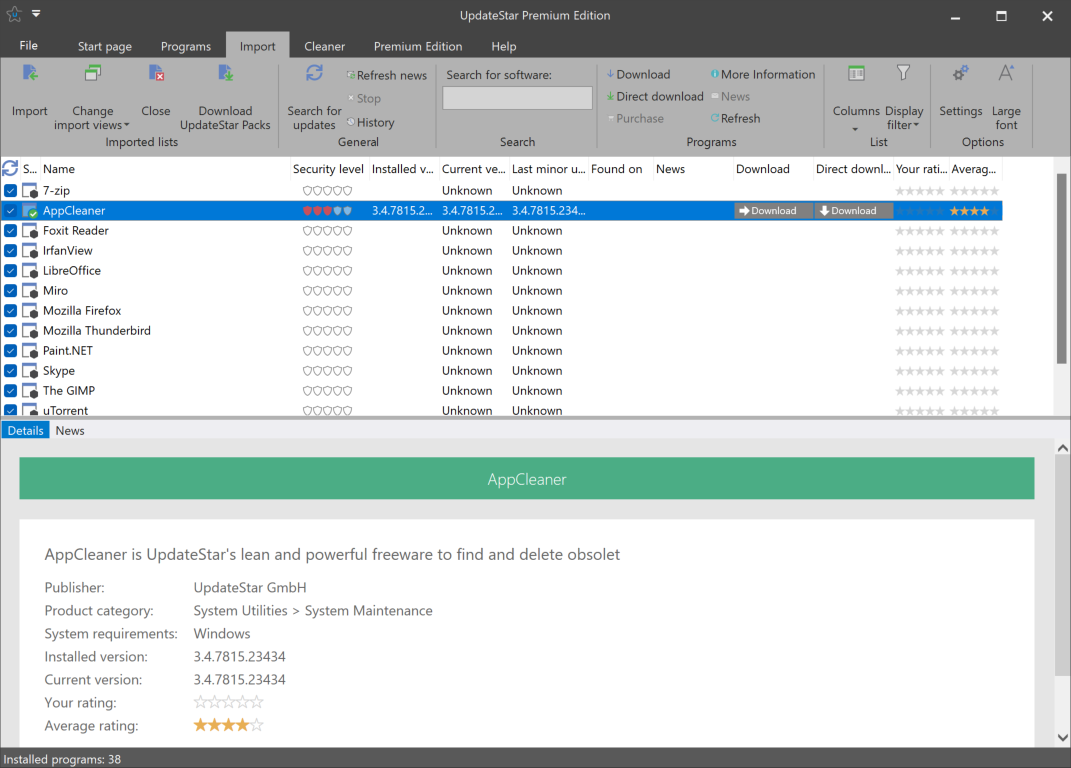Click the Close imported list icon

(156, 75)
